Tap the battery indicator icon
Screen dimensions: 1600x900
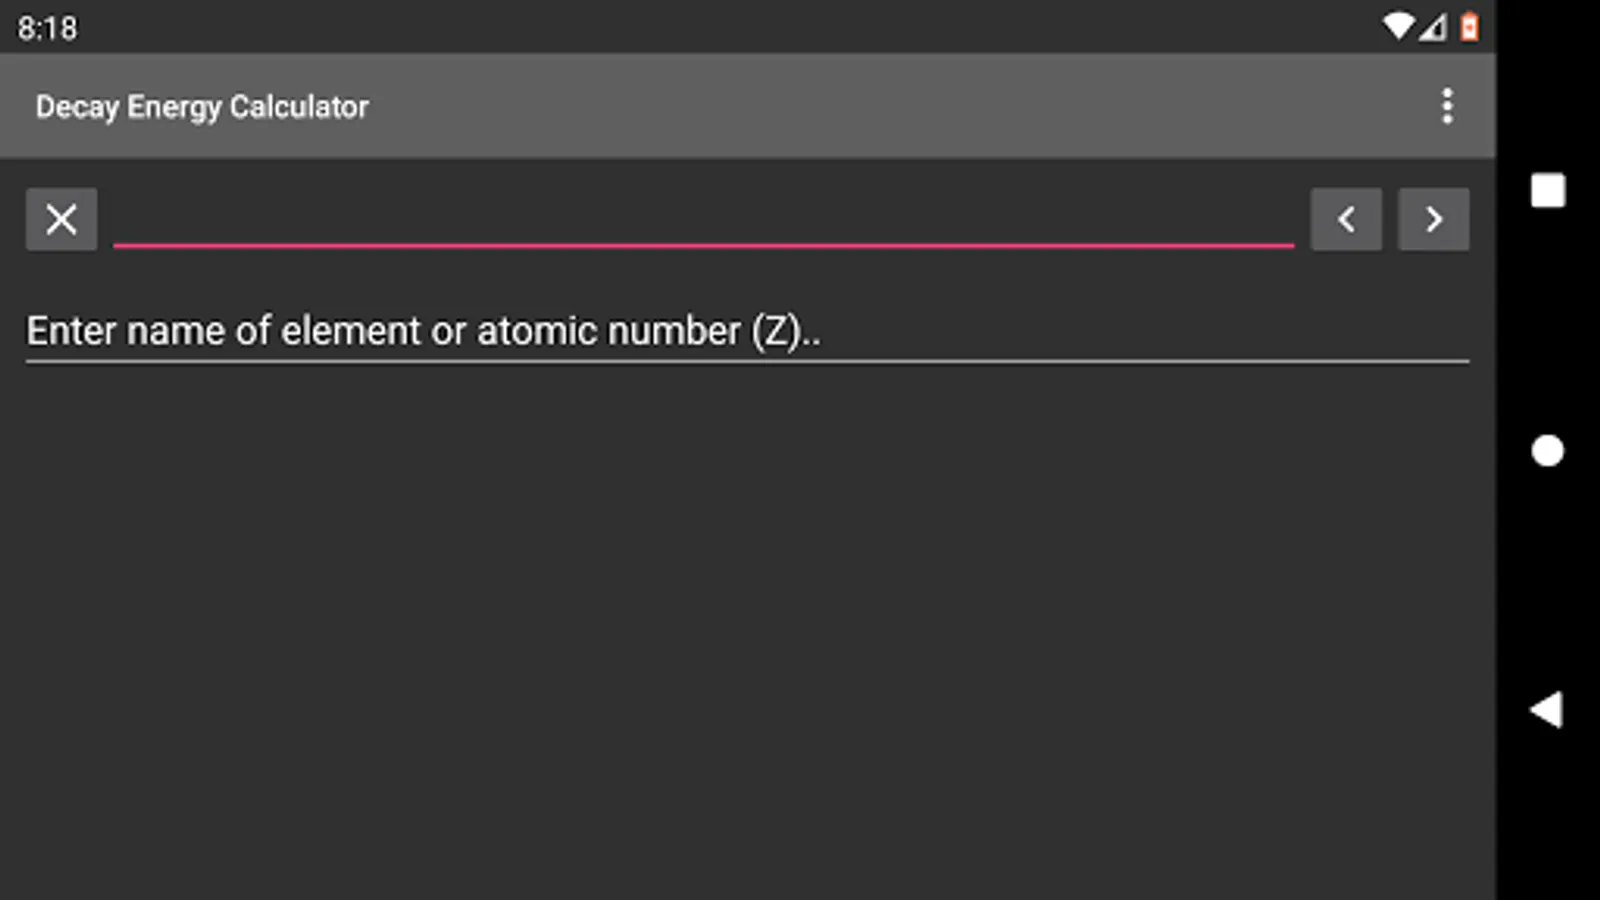1469,27
